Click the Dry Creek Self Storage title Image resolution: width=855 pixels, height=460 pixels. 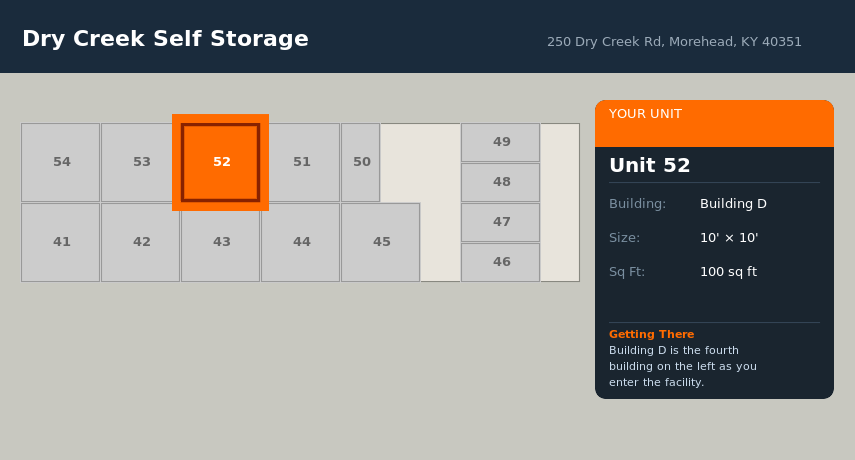[x=165, y=39]
